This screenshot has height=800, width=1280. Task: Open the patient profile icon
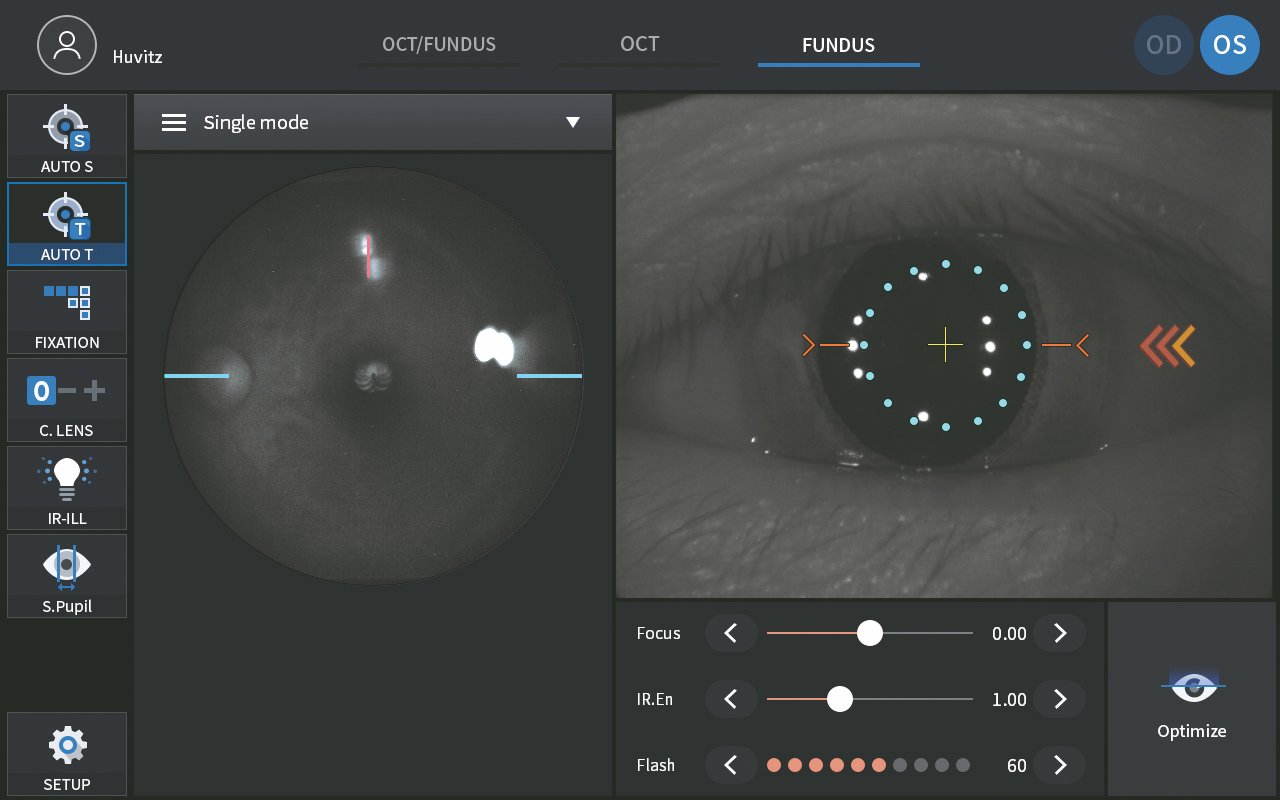67,45
